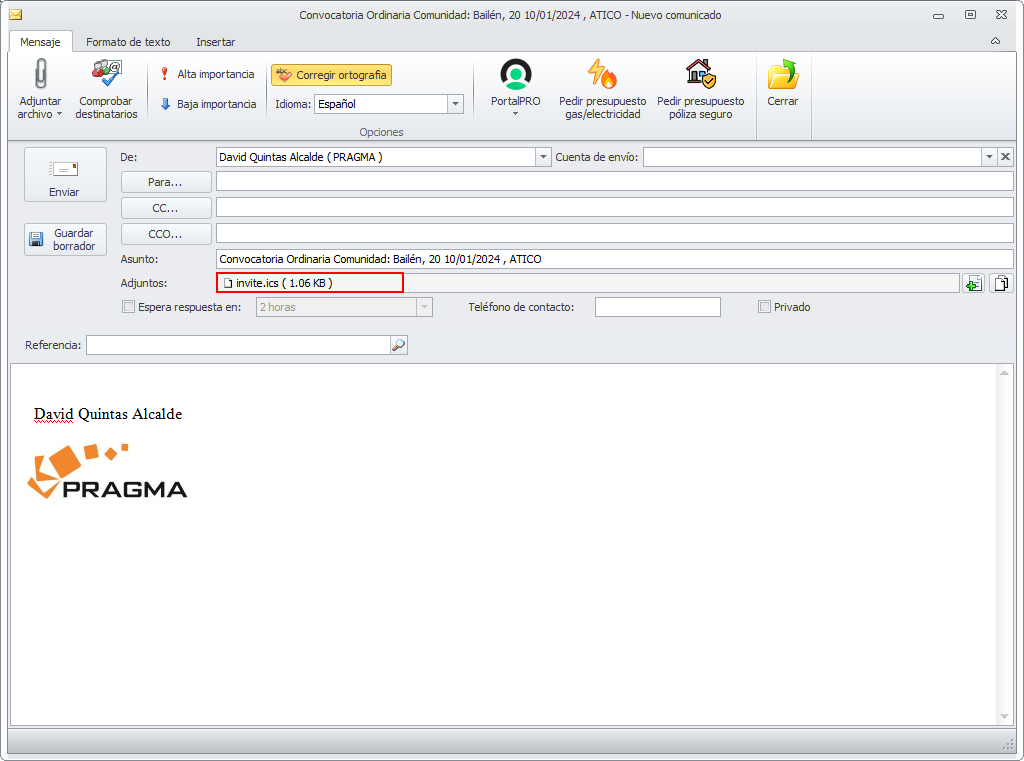The height and width of the screenshot is (761, 1024).
Task: Mark message as Alta importancia
Action: [208, 74]
